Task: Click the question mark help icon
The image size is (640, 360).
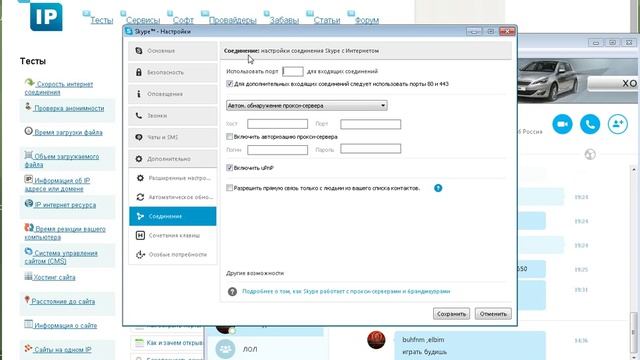Action: tap(232, 291)
